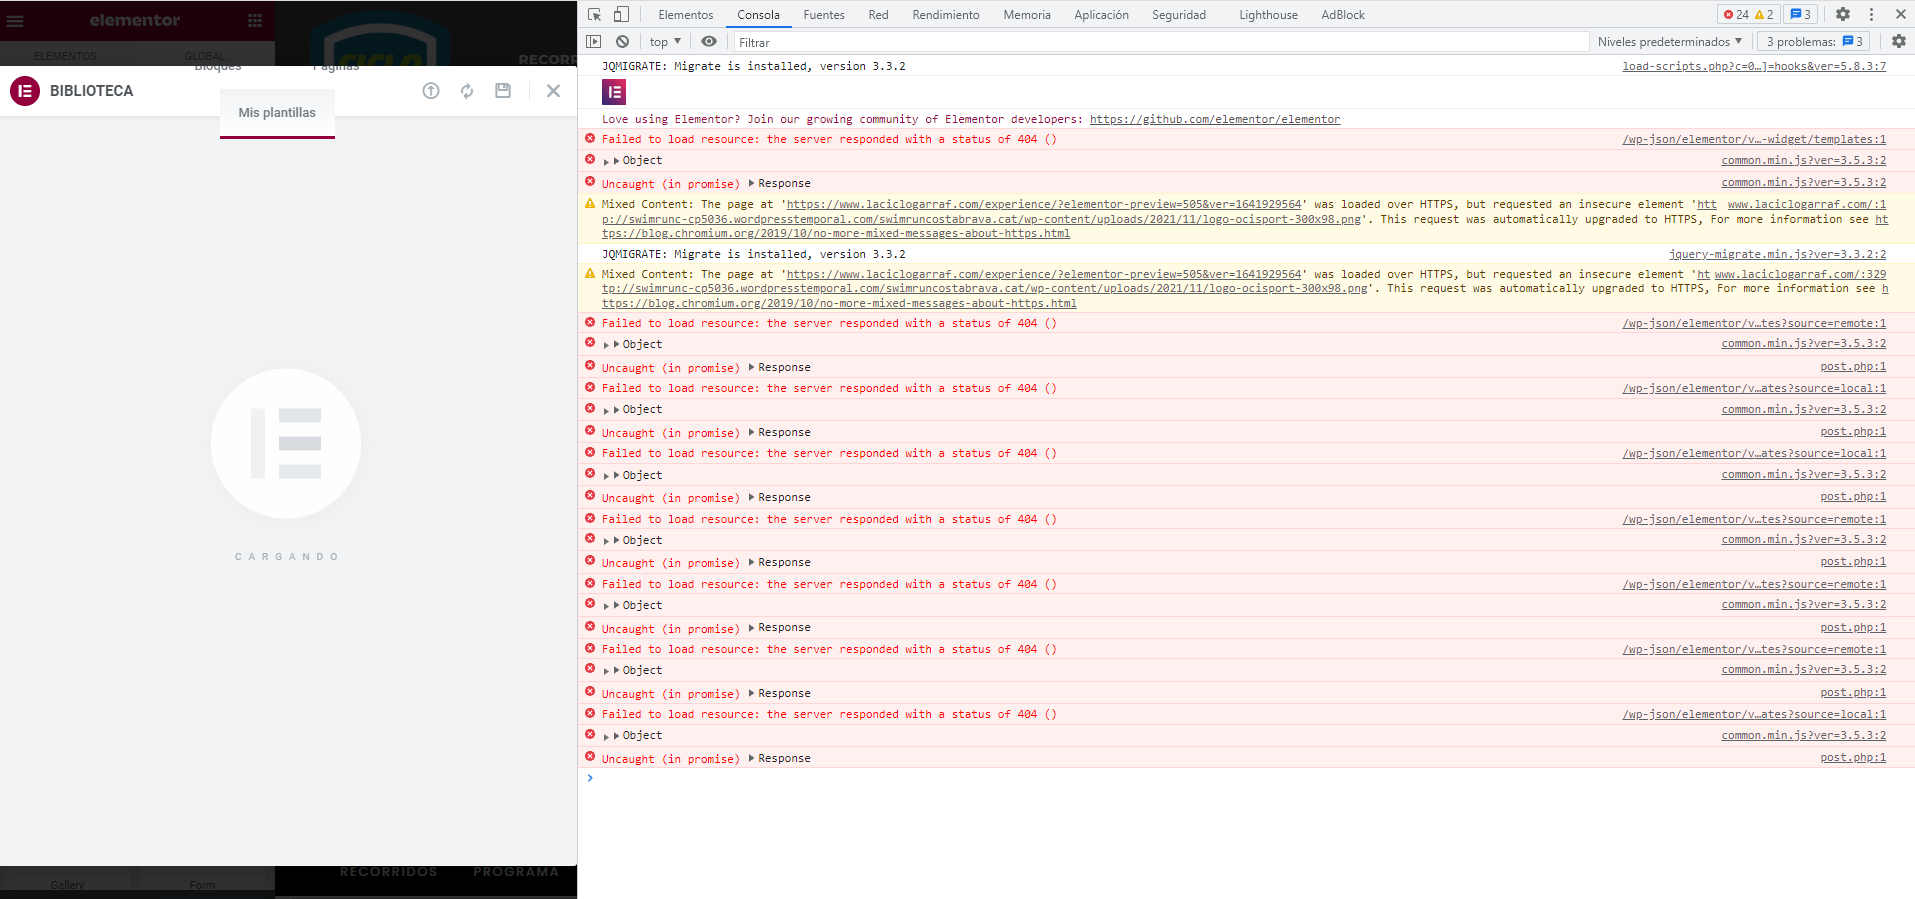Open the DevTools three-dot customize menu
The image size is (1915, 899).
click(x=1871, y=14)
